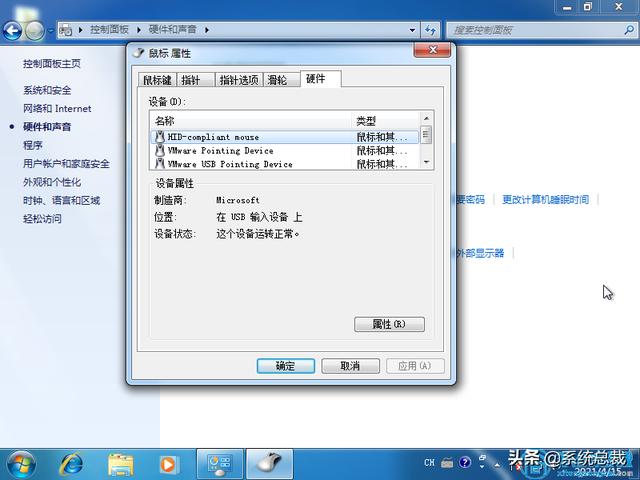Click the 取消 button
640x480 pixels.
(351, 366)
